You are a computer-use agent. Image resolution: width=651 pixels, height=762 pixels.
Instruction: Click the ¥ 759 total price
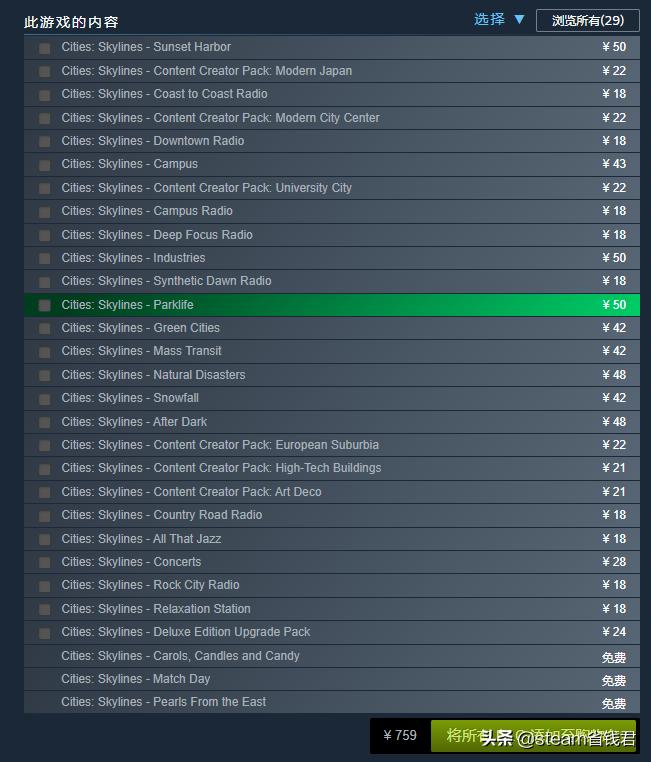click(x=400, y=735)
